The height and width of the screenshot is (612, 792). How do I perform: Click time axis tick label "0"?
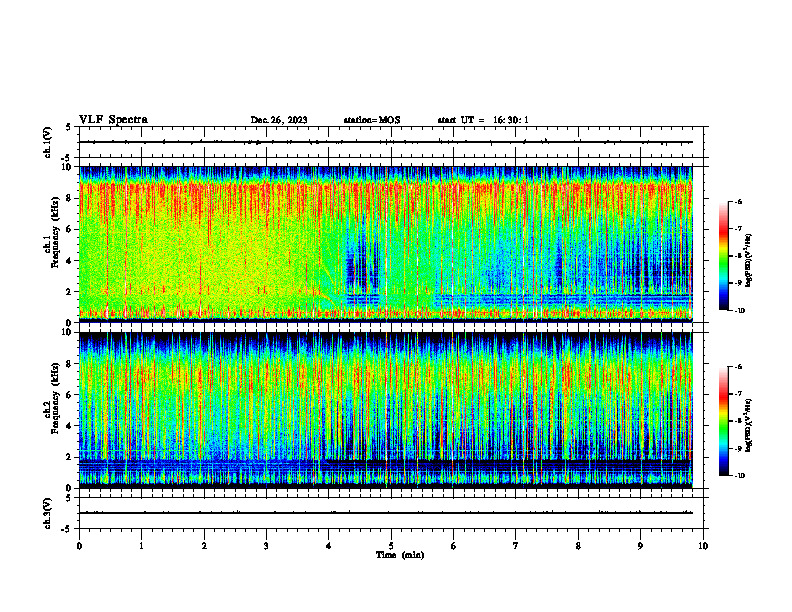(x=79, y=546)
